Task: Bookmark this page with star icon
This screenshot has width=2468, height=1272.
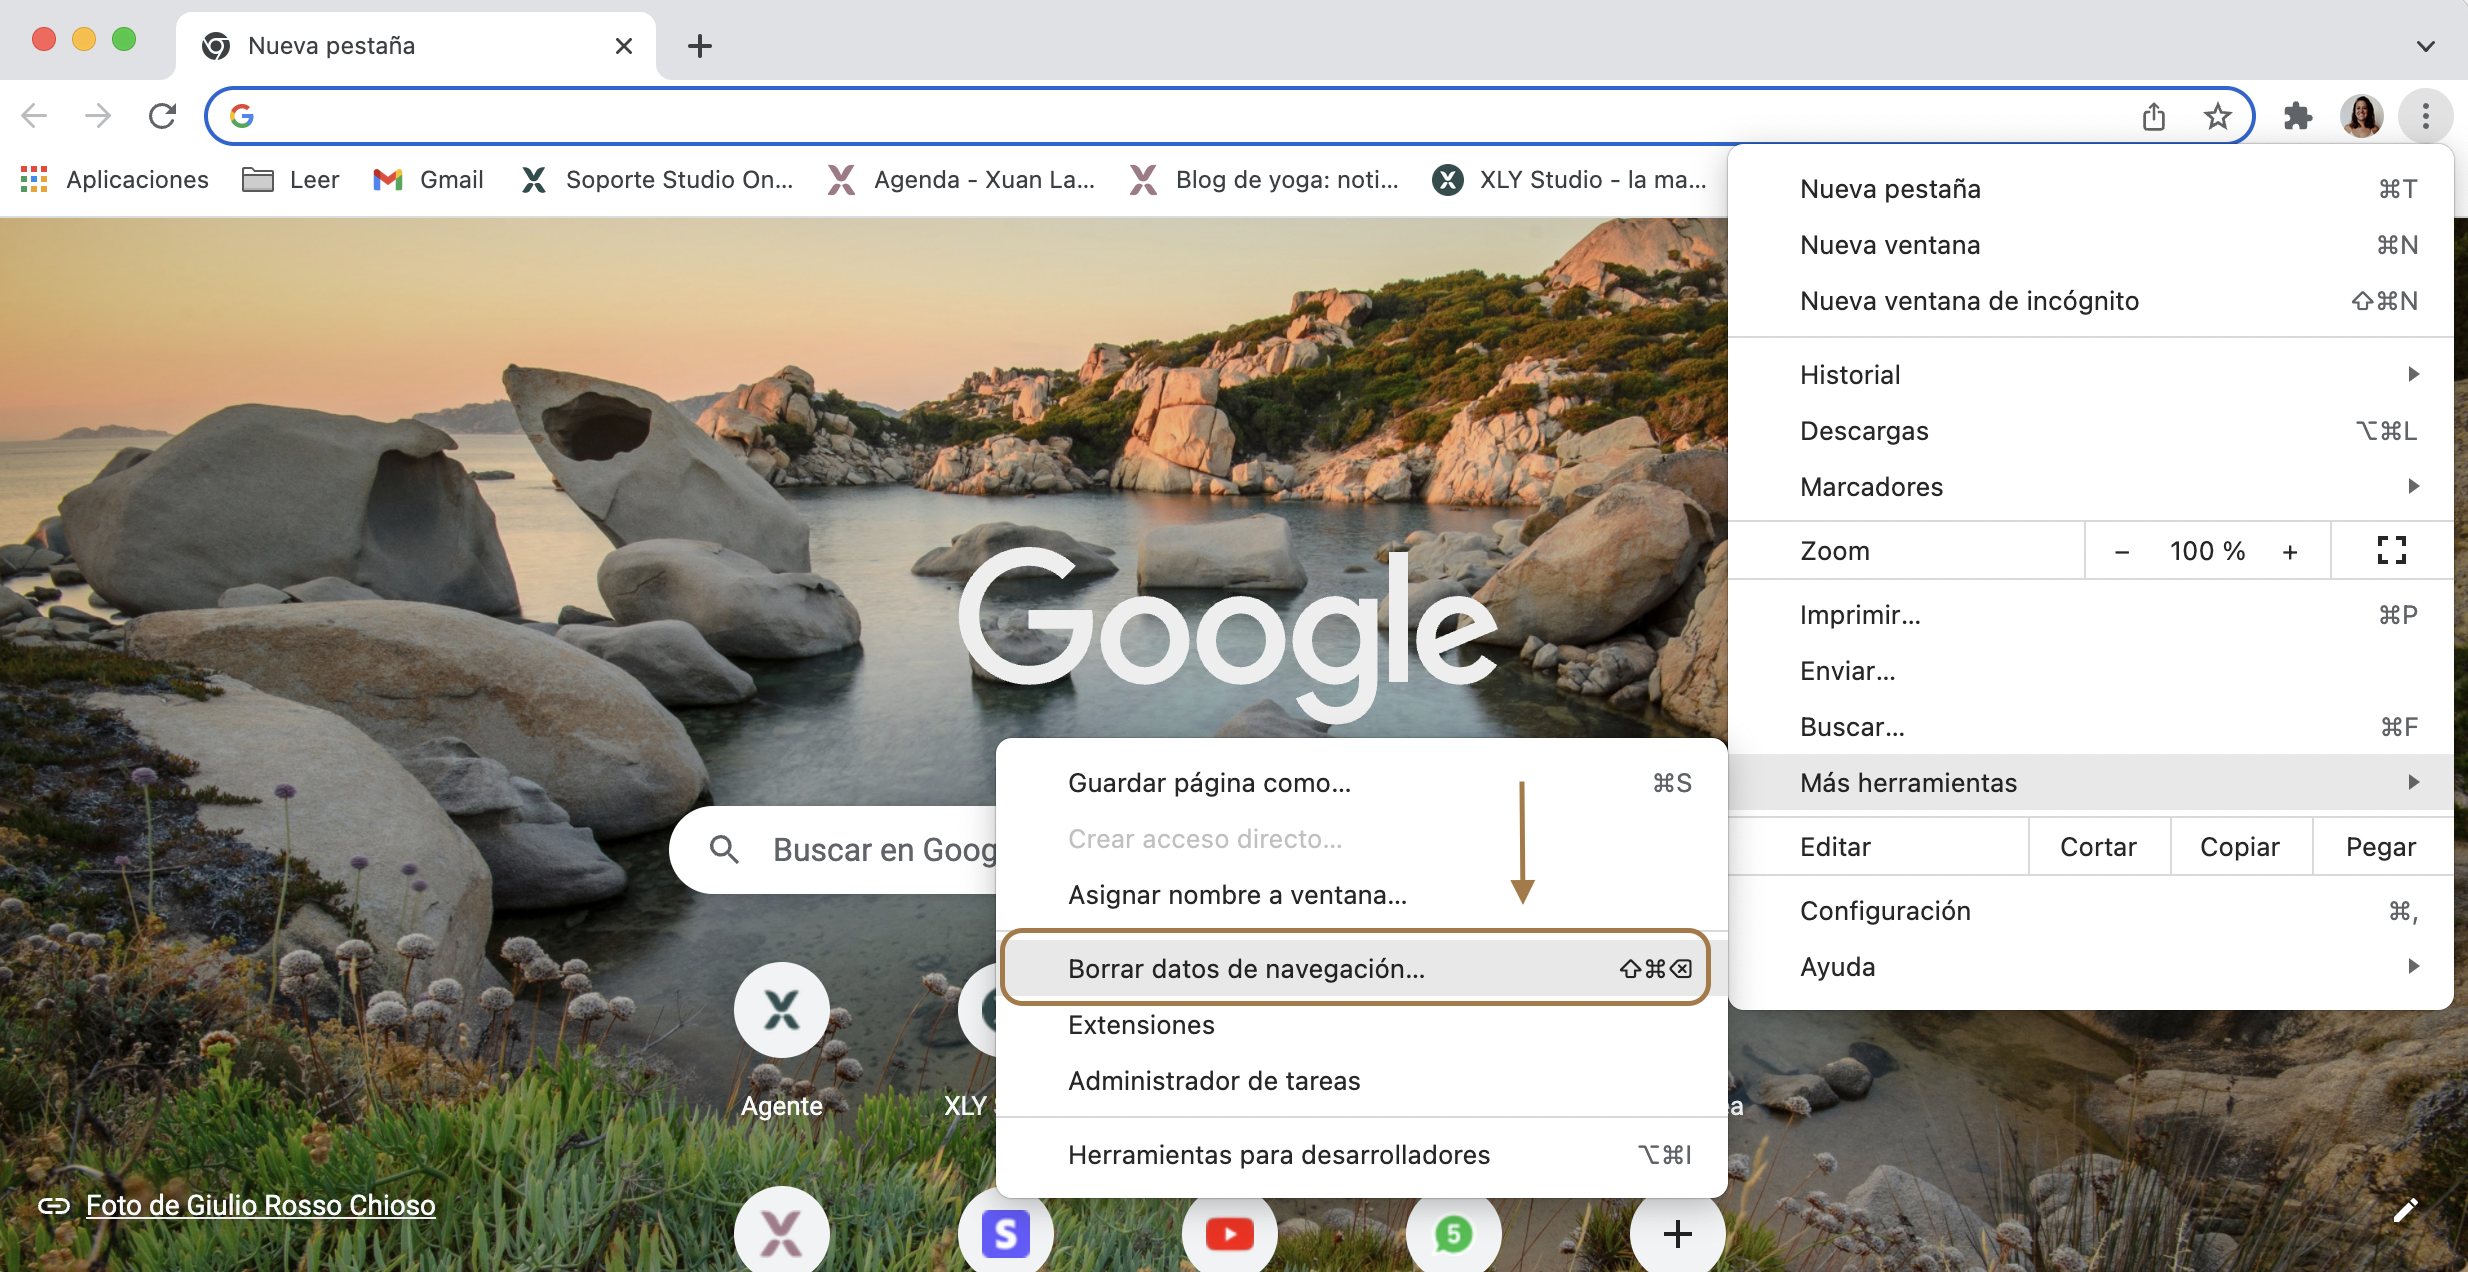Action: click(2217, 117)
